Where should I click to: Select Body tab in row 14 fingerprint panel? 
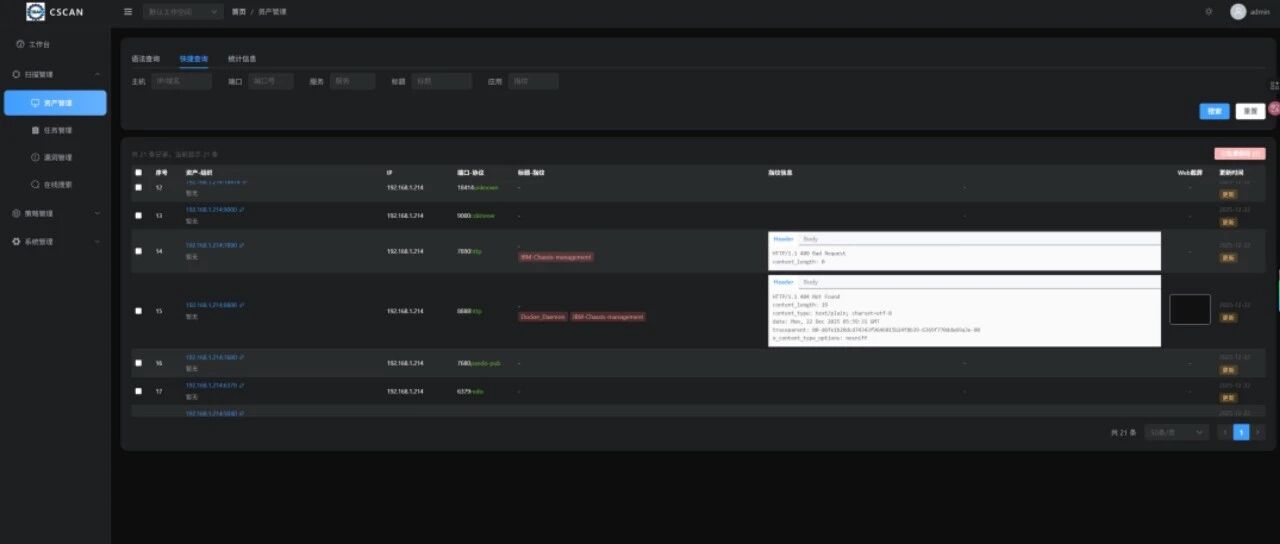click(810, 239)
